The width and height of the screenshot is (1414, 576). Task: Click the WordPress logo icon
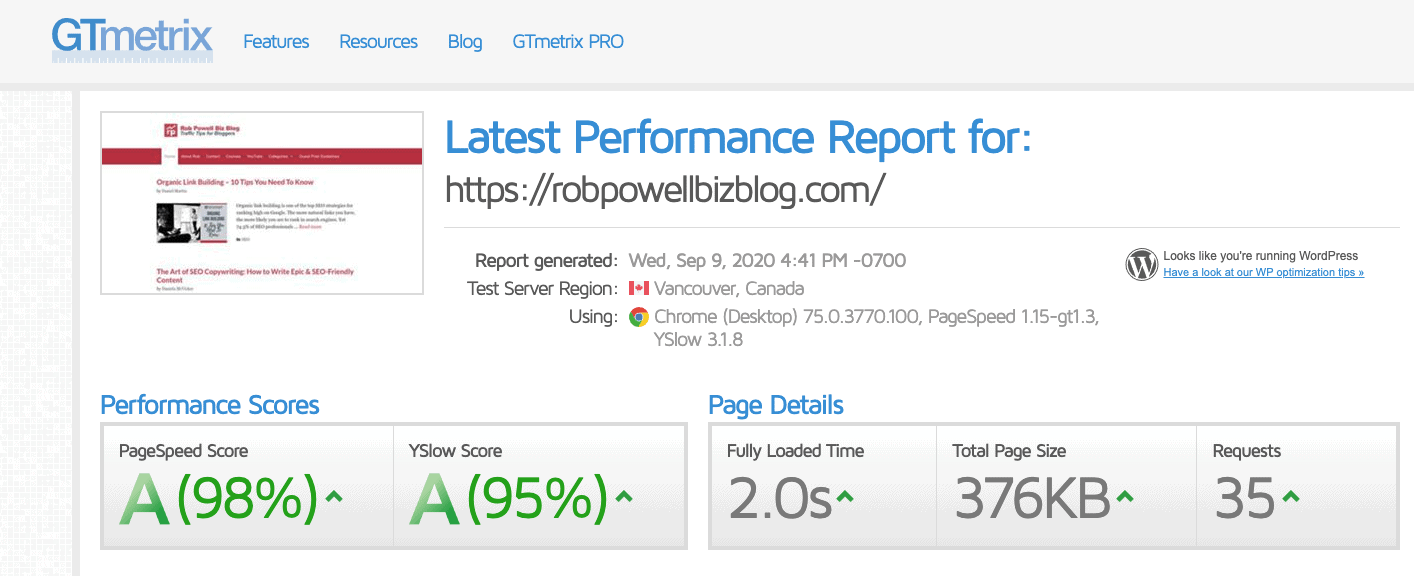tap(1140, 264)
